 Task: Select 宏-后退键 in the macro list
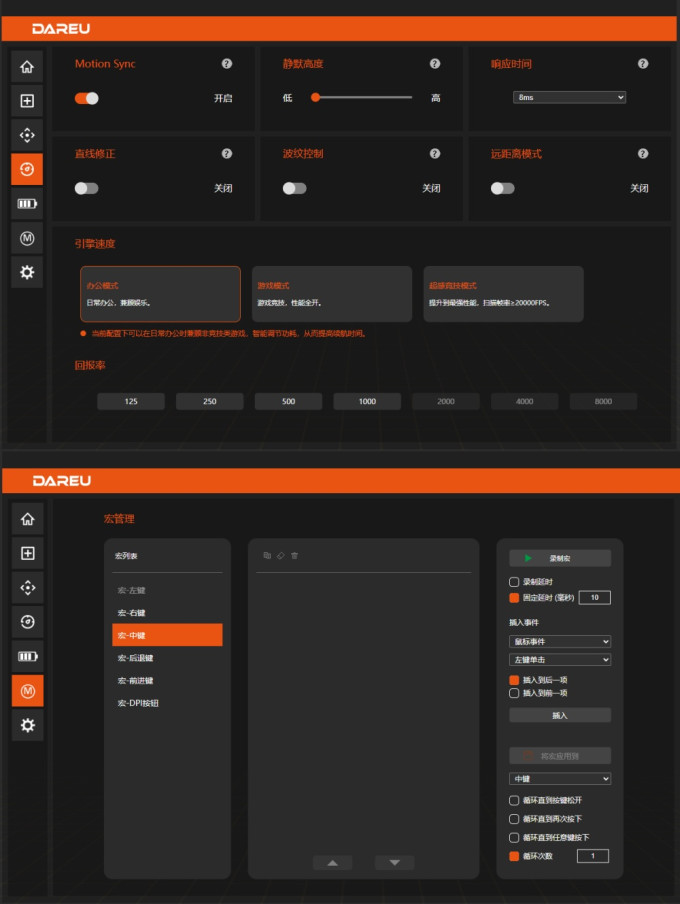[x=167, y=658]
